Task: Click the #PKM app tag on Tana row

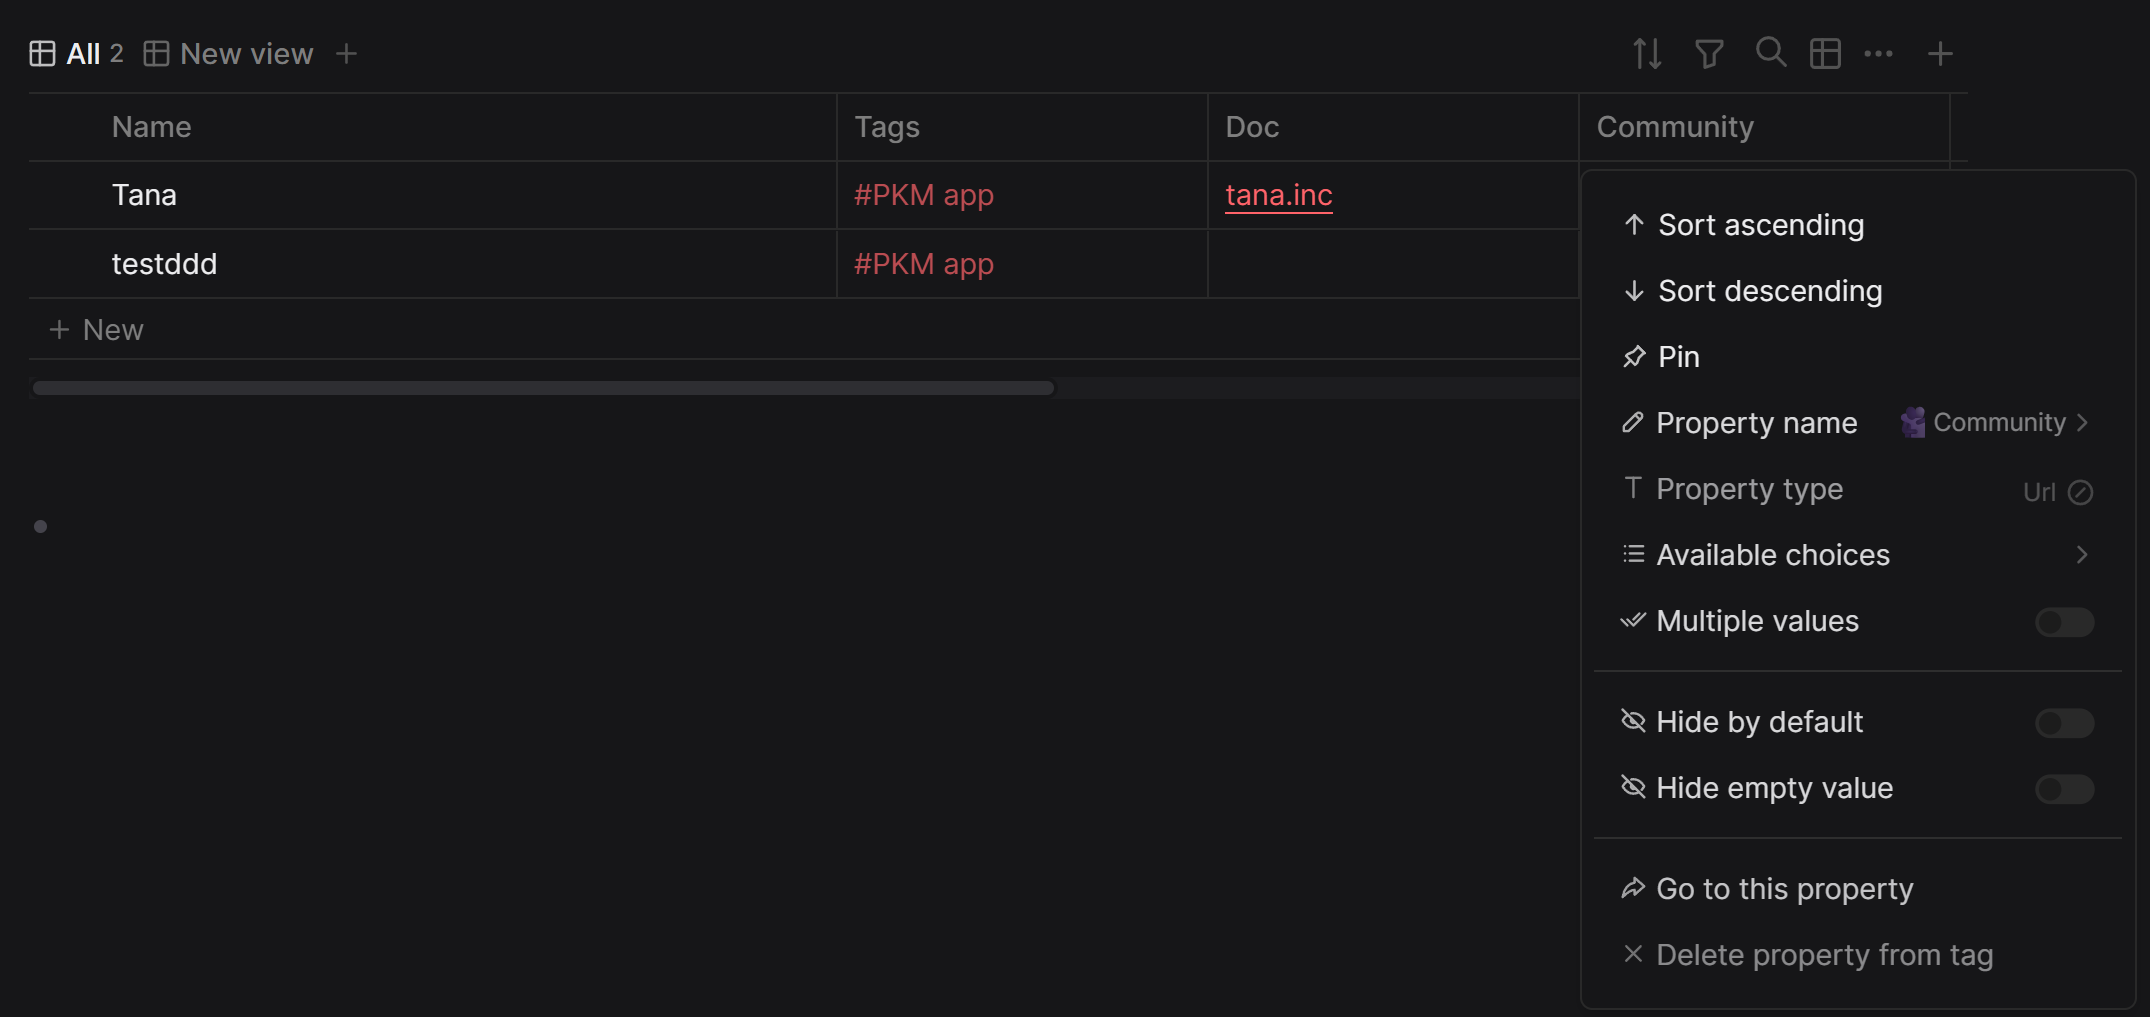Action: tap(923, 195)
